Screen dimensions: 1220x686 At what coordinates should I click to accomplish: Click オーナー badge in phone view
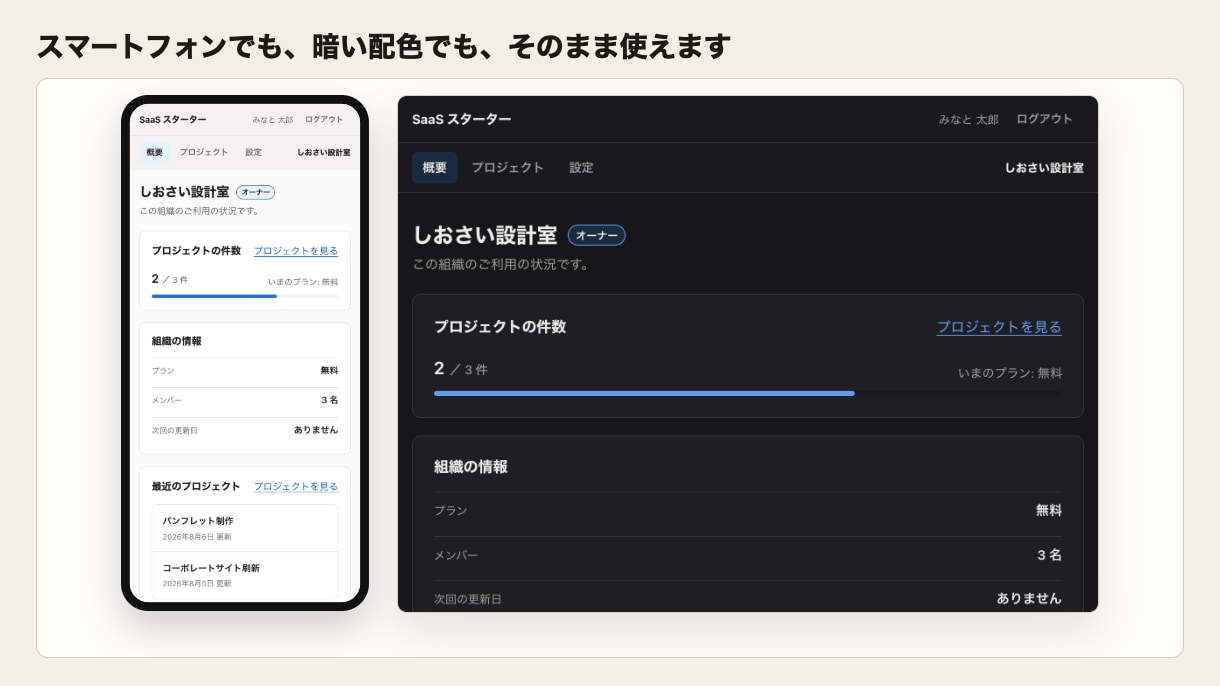256,192
